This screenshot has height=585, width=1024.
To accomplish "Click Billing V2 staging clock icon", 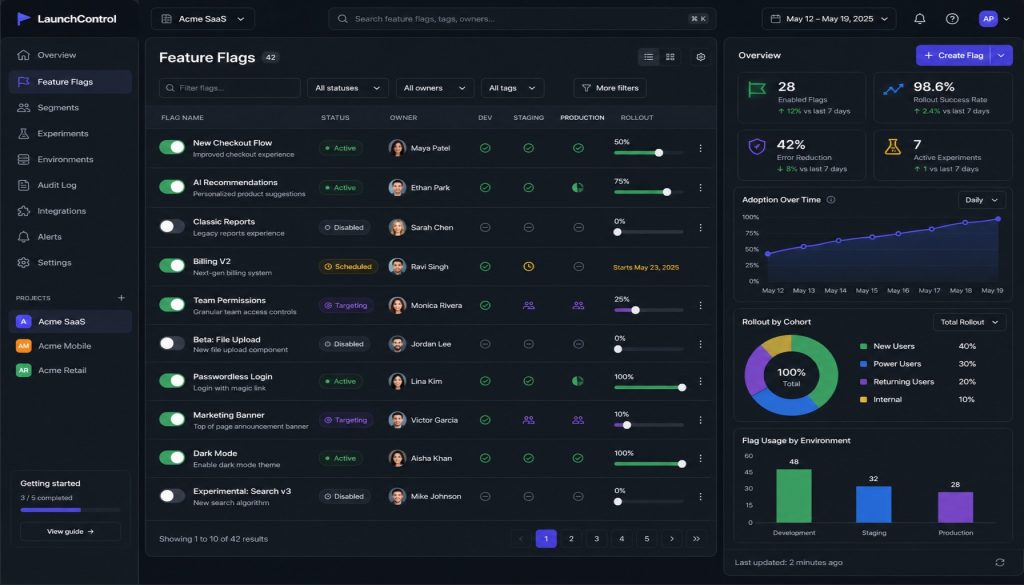I will point(528,266).
